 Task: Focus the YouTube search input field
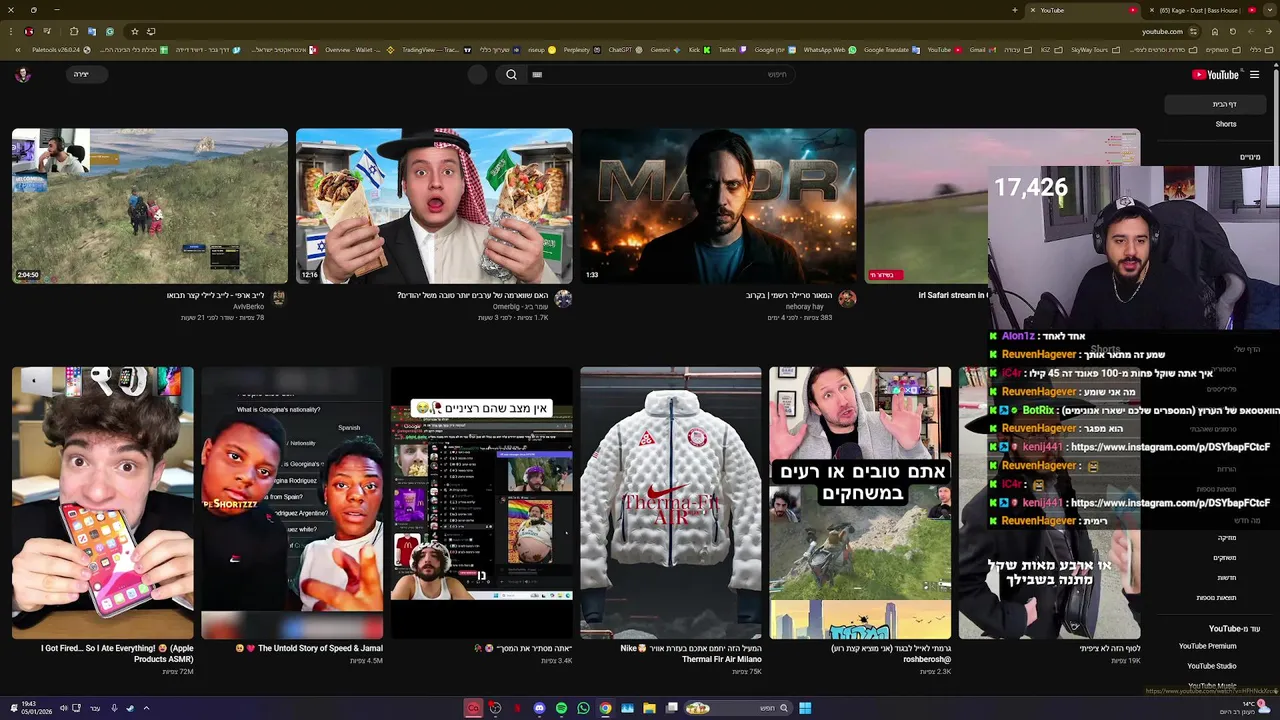tap(660, 74)
